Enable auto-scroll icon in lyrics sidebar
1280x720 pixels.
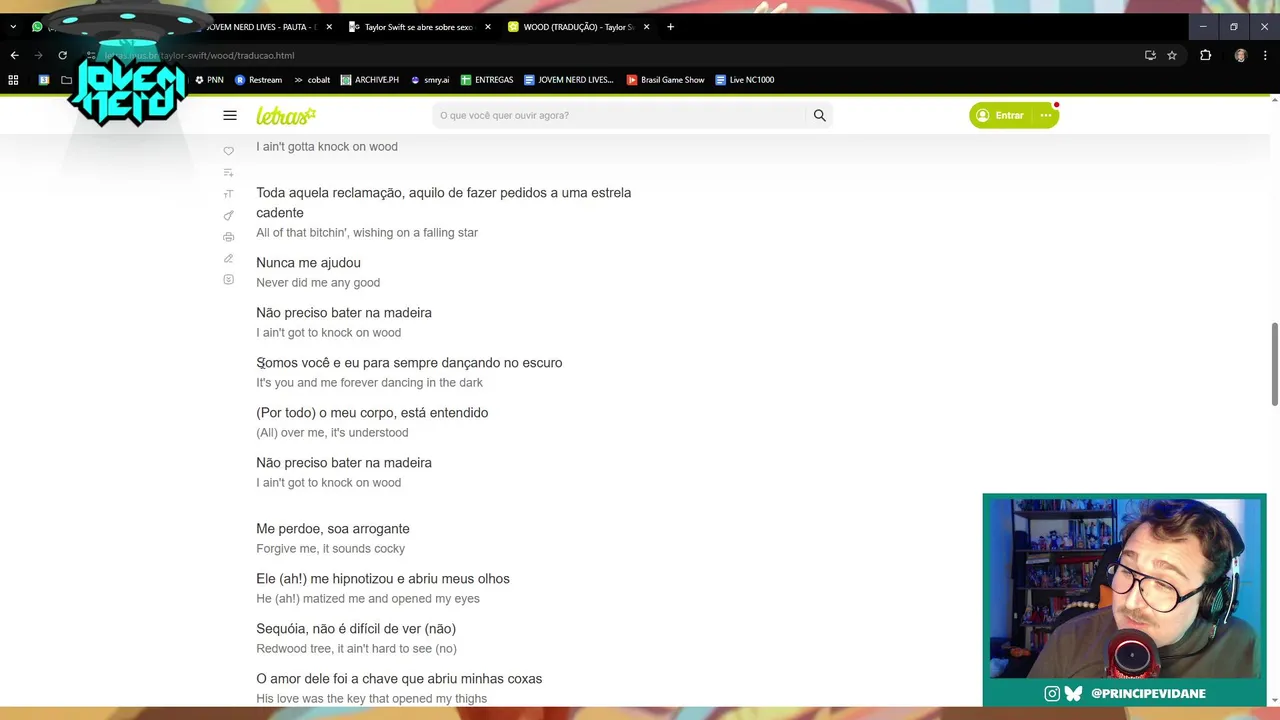pyautogui.click(x=228, y=280)
